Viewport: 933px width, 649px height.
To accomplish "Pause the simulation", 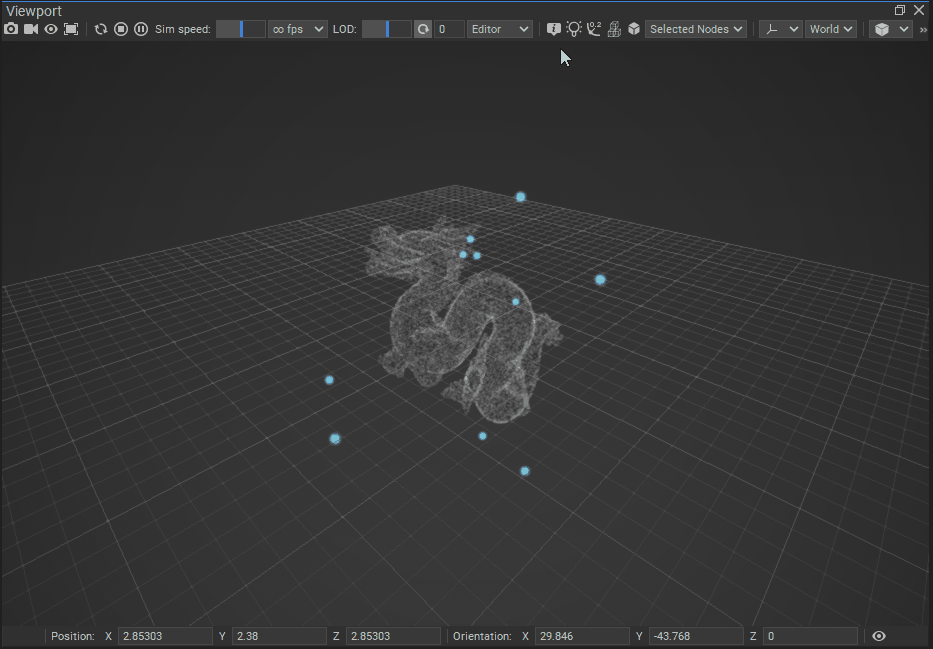I will click(141, 29).
